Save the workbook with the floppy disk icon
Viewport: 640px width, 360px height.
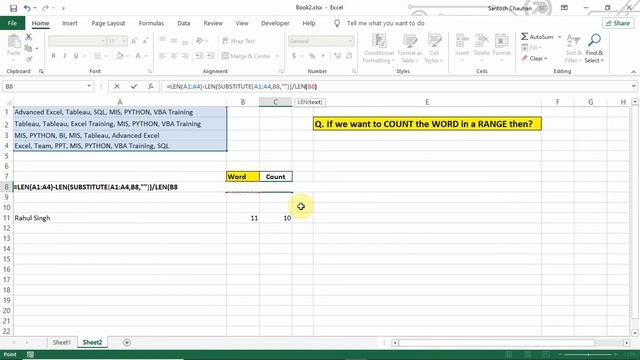point(13,8)
